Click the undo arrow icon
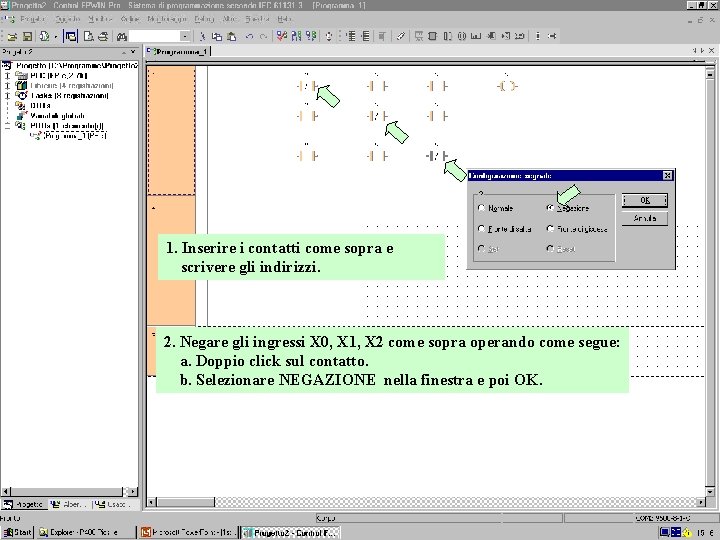The width and height of the screenshot is (720, 540). tap(249, 36)
